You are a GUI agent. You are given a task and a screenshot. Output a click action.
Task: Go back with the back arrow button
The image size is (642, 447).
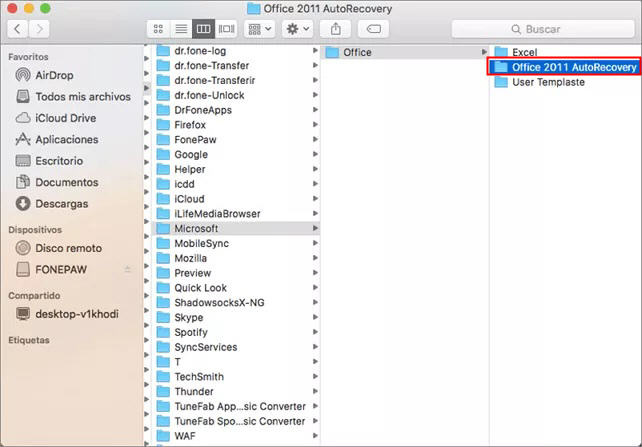point(18,29)
